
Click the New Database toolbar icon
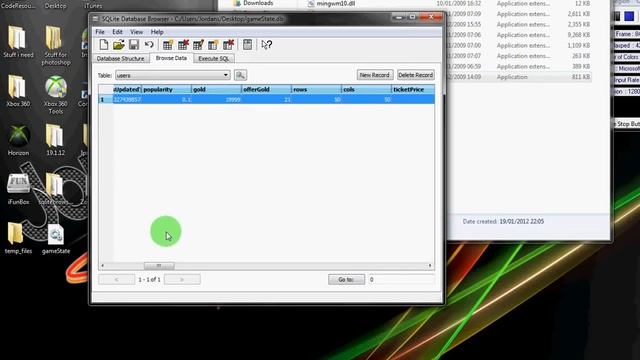click(x=104, y=44)
